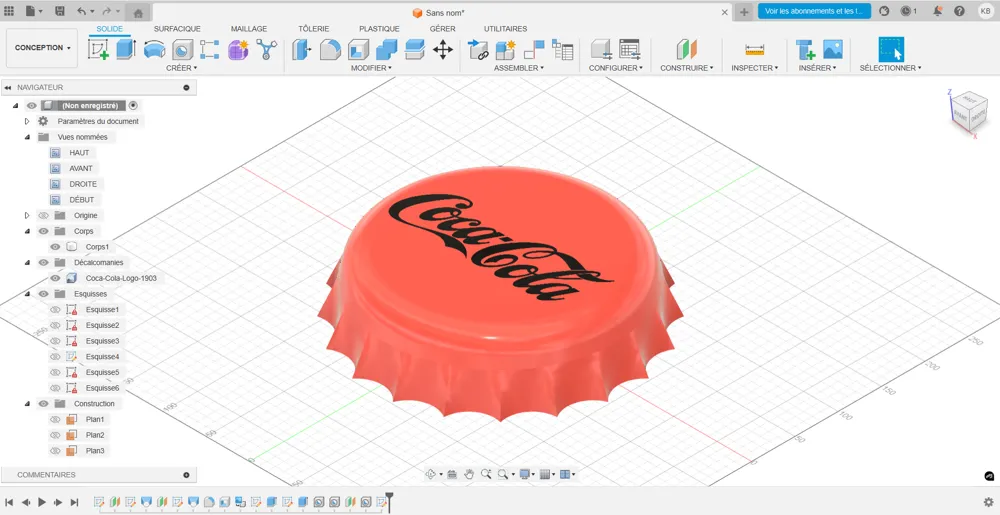Select the Combine tool
Image resolution: width=1000 pixels, height=515 pixels.
click(x=386, y=49)
